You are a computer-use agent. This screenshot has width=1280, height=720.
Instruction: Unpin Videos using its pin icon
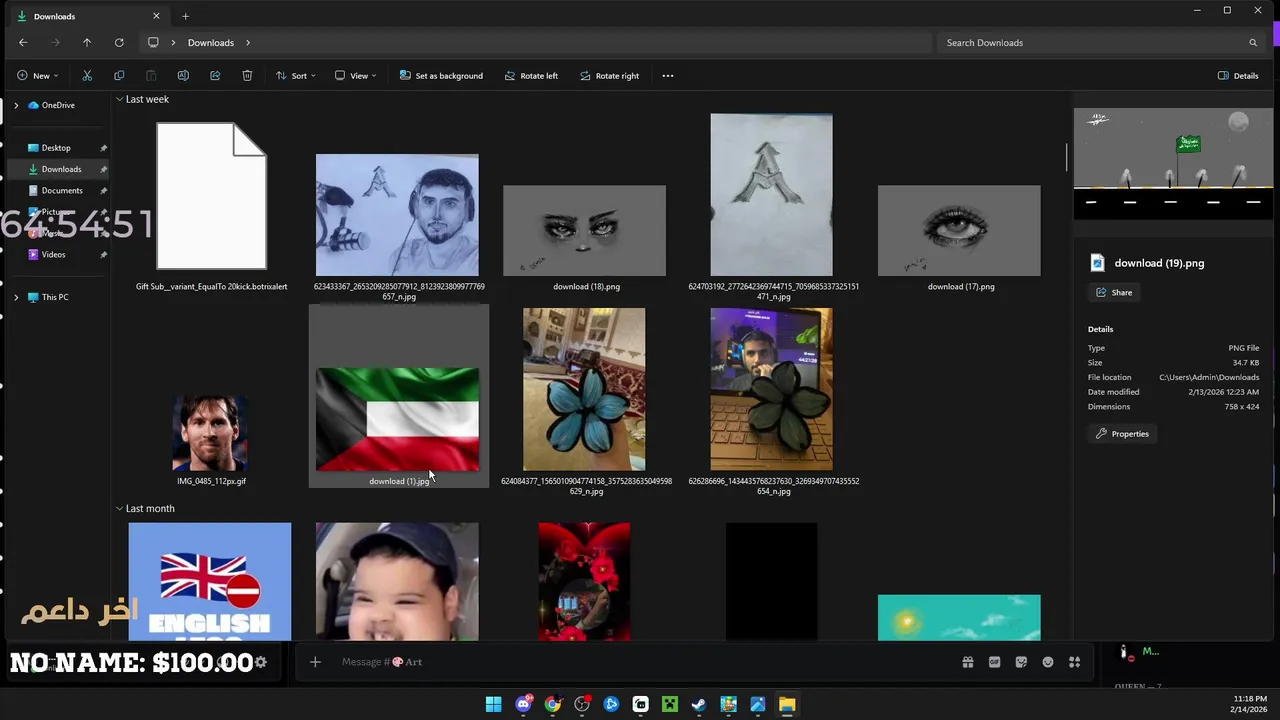pos(104,254)
